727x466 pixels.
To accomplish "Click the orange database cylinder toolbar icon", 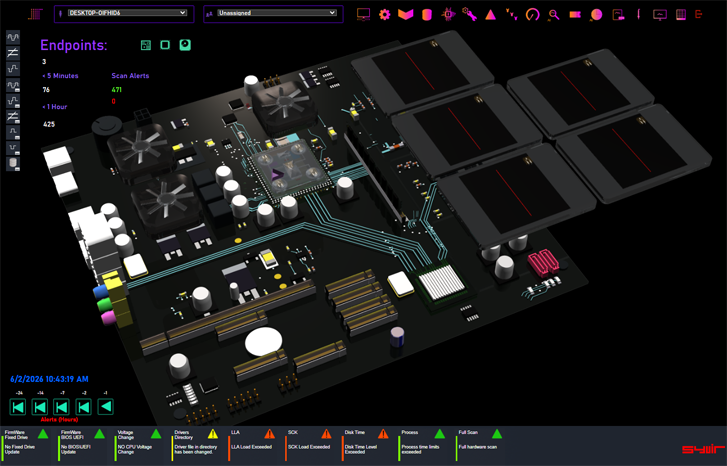I will pyautogui.click(x=426, y=14).
